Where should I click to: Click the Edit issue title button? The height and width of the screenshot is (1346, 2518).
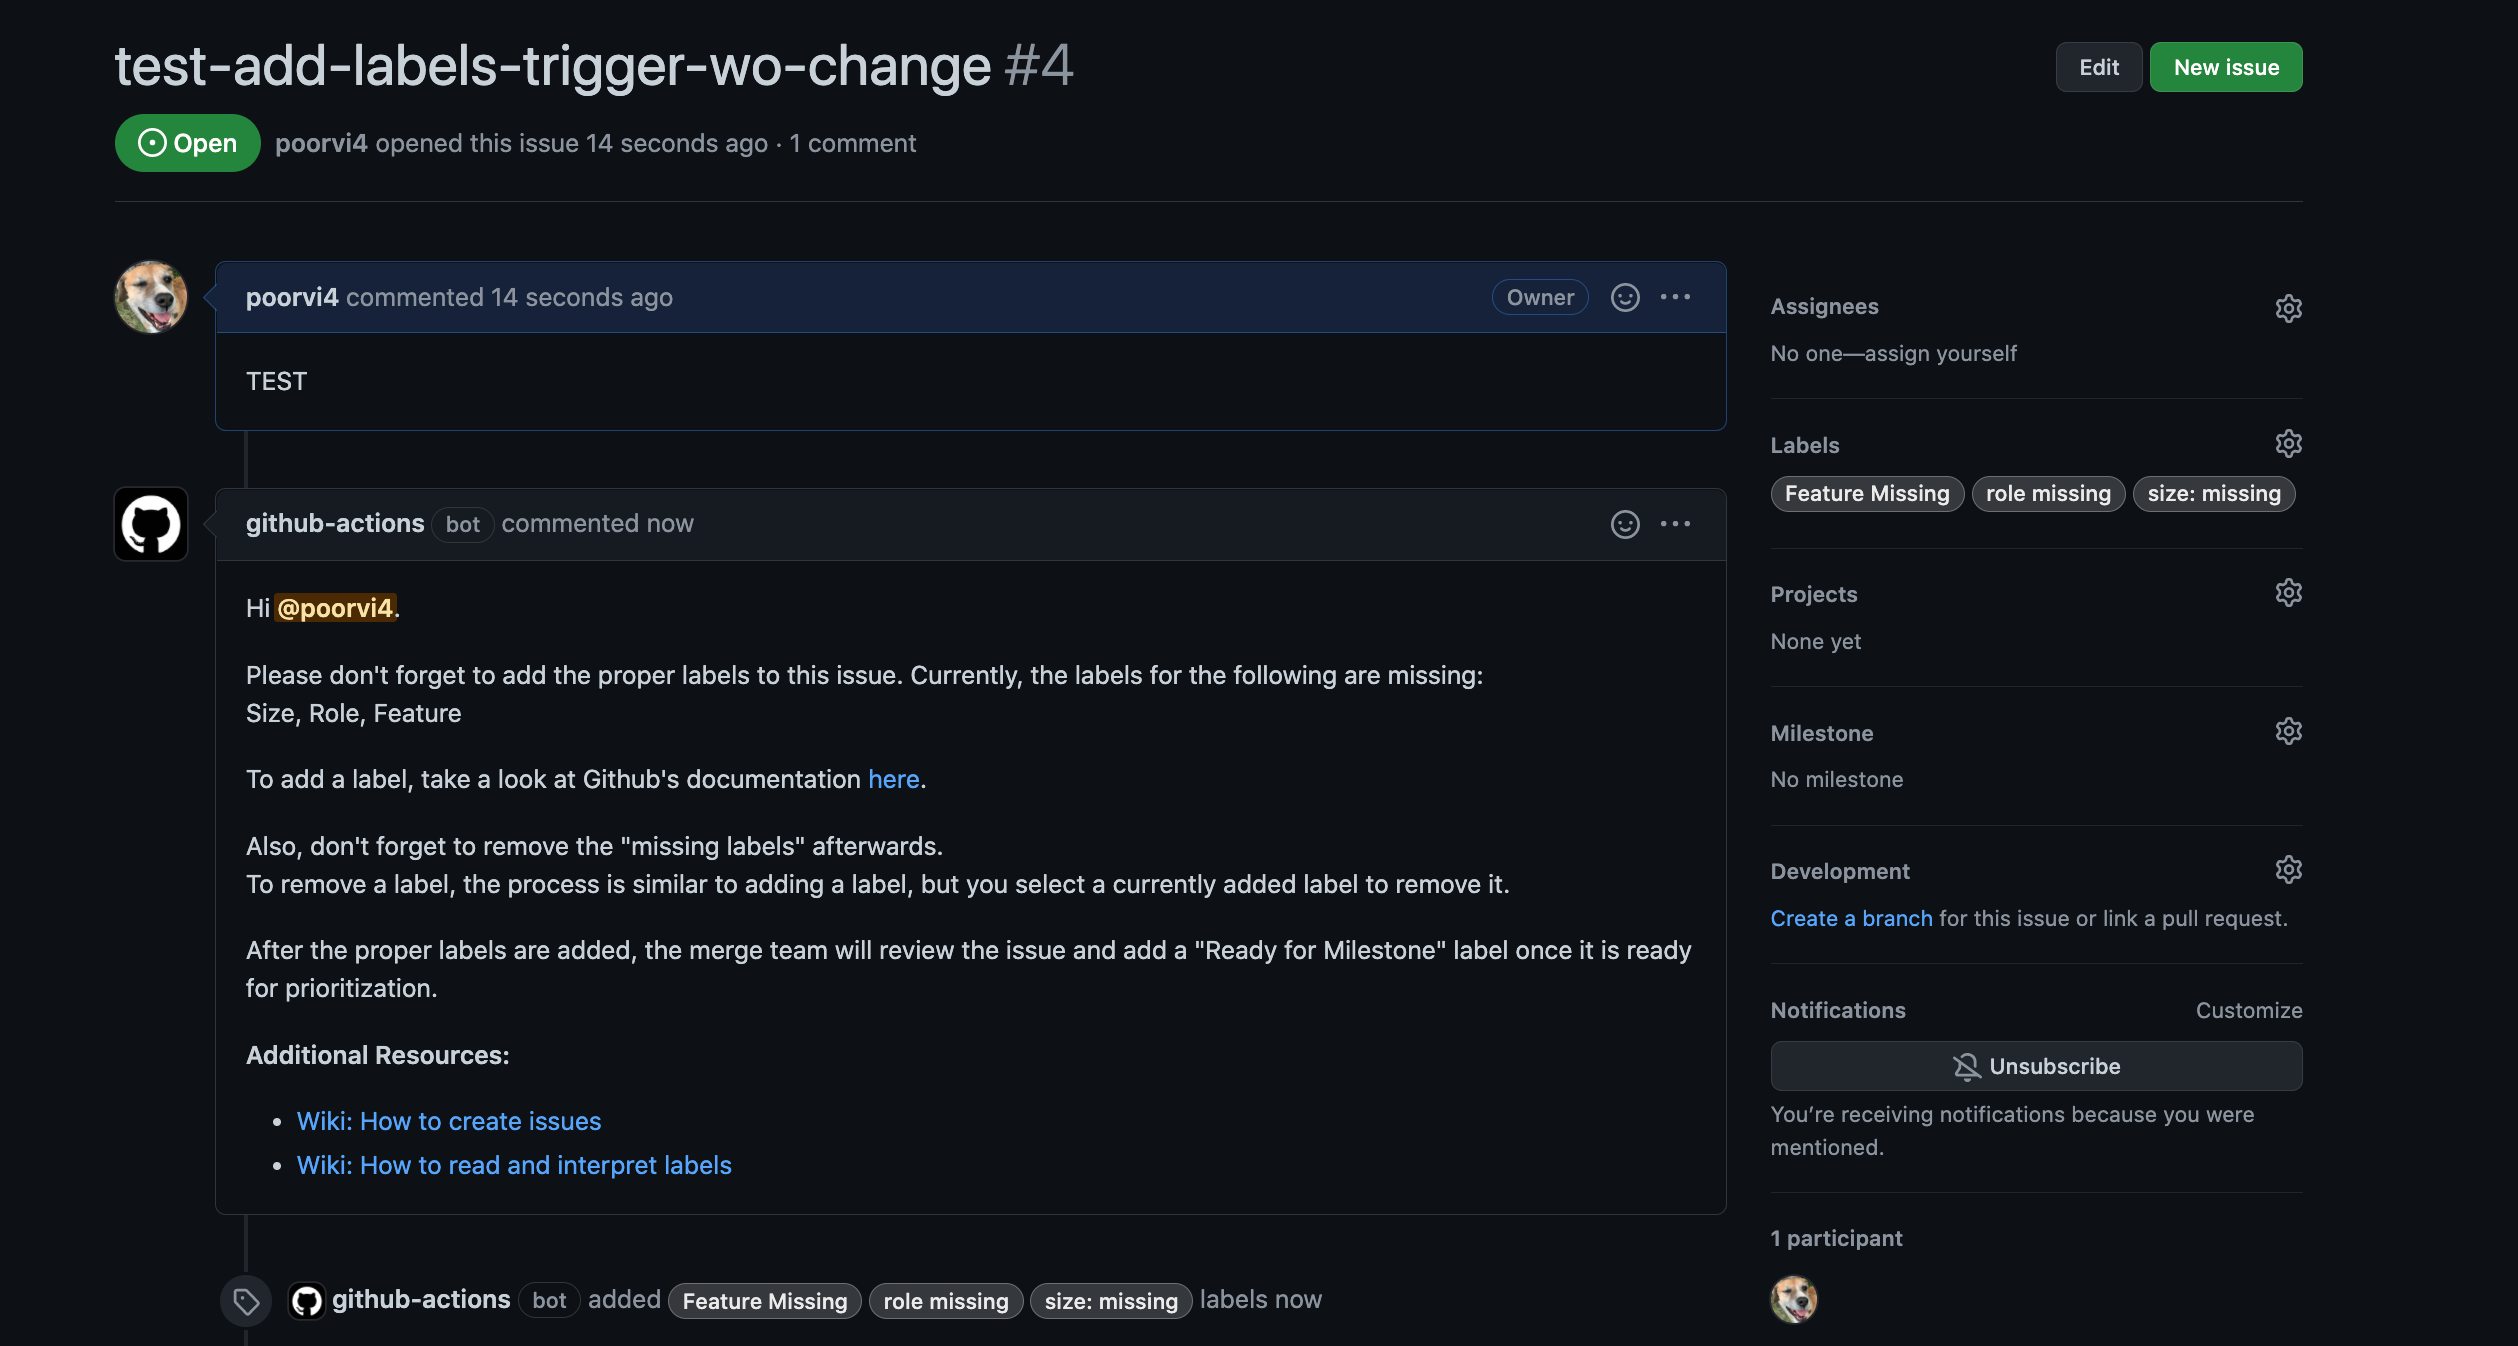pos(2098,67)
